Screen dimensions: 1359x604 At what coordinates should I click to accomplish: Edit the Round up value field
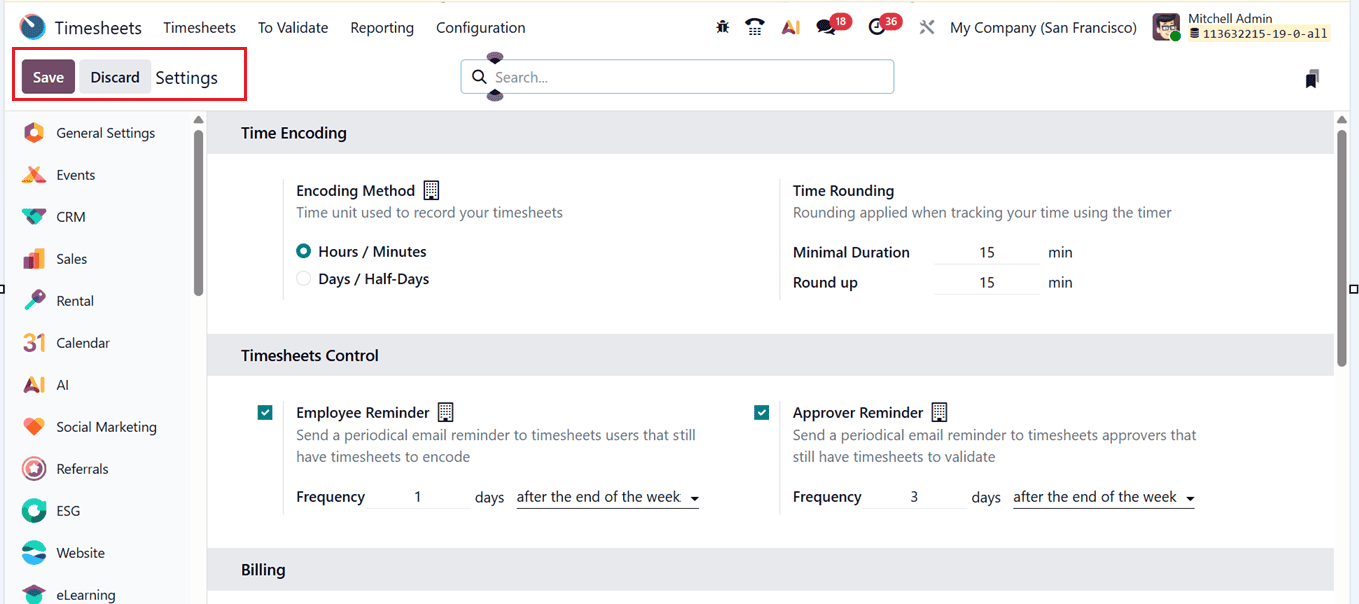click(987, 283)
